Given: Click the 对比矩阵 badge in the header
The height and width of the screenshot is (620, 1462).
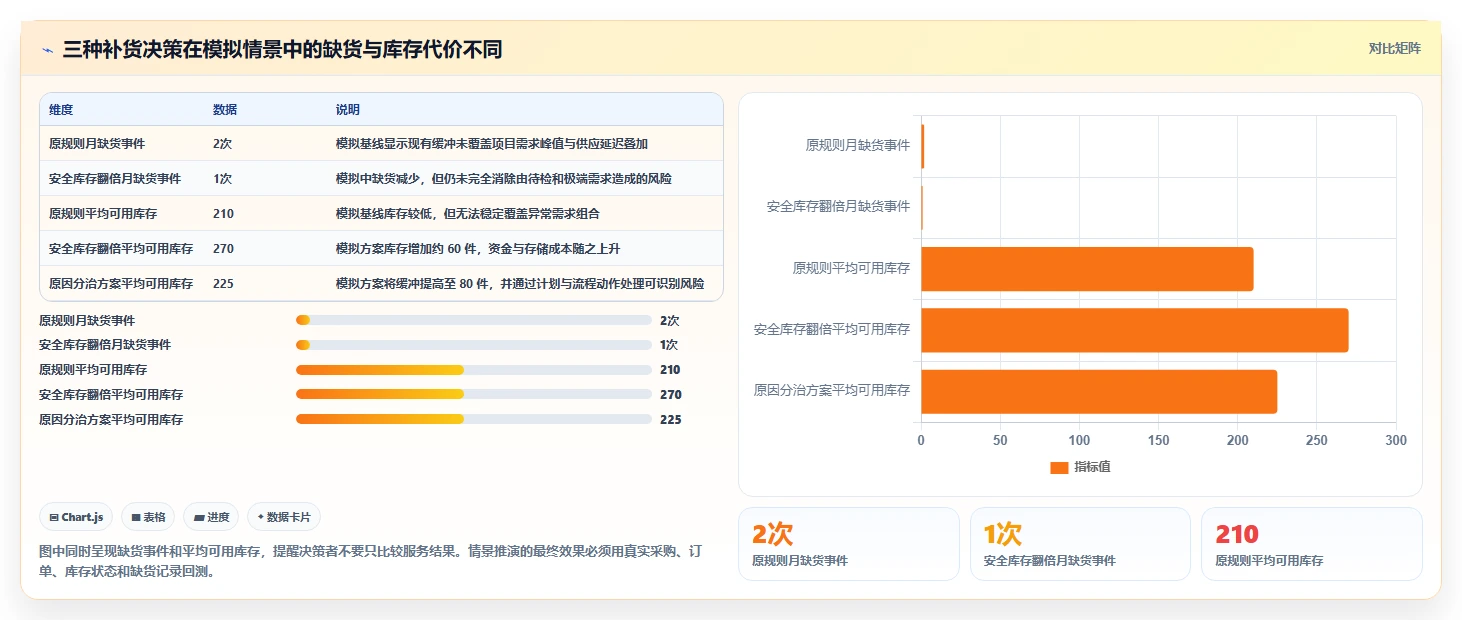Looking at the screenshot, I should [x=1394, y=48].
